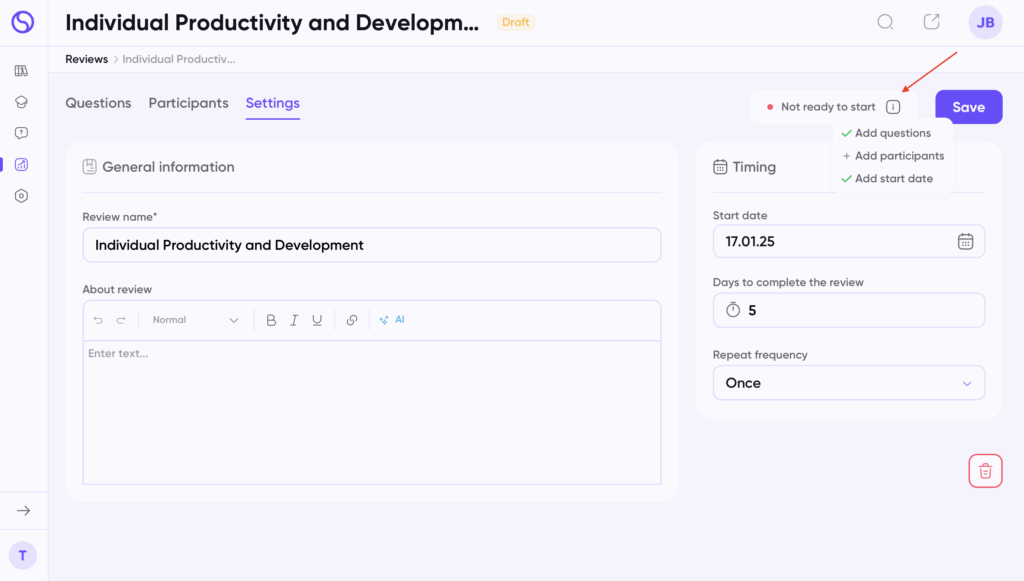Switch to the Questions tab
This screenshot has height=581, width=1024.
(x=98, y=103)
